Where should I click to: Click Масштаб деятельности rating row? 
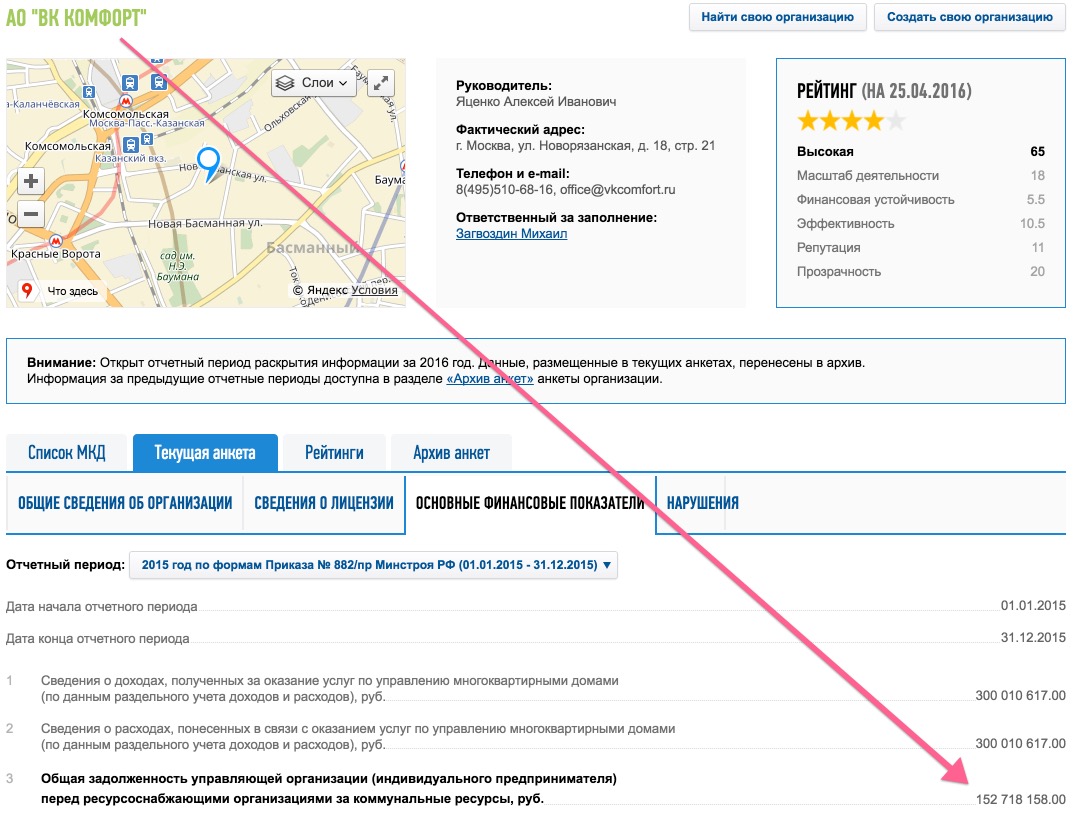[920, 175]
